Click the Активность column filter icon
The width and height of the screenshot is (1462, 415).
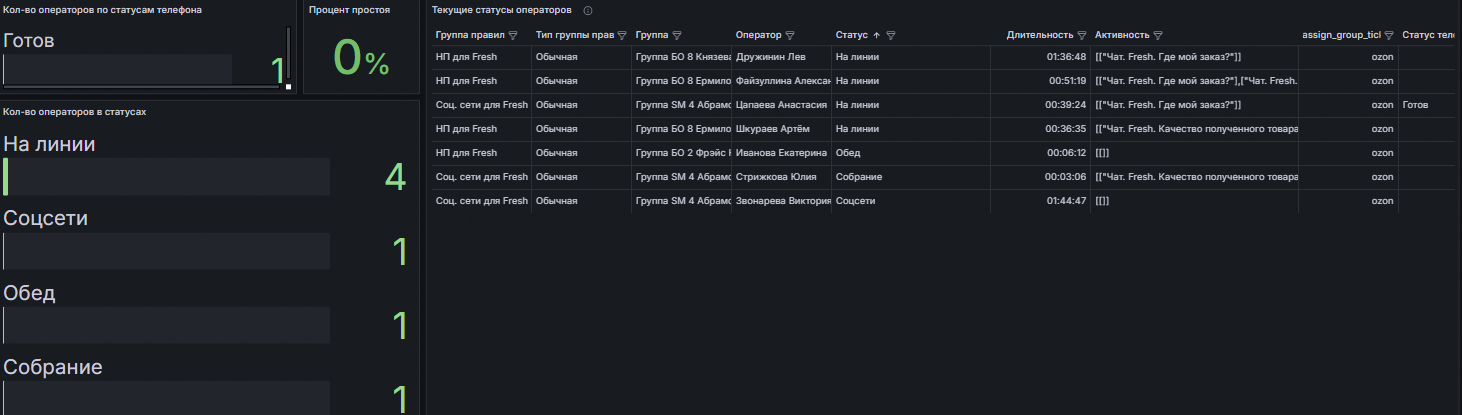pyautogui.click(x=1158, y=35)
